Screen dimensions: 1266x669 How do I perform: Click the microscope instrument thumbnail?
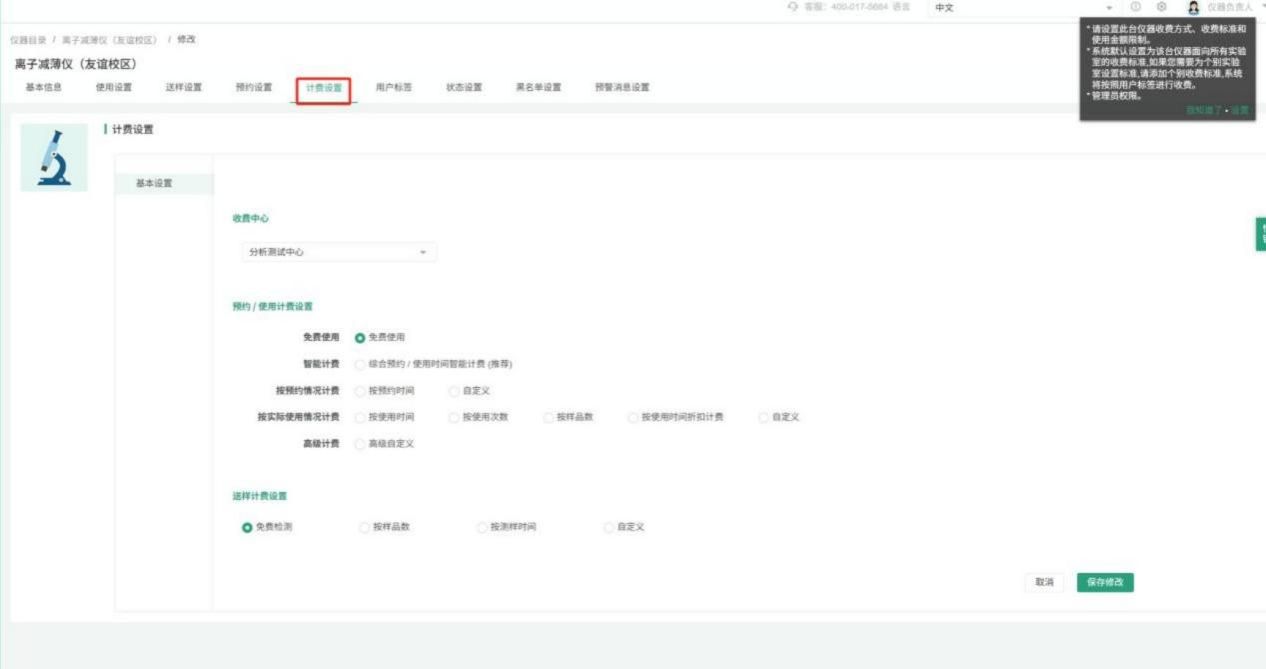click(x=54, y=157)
